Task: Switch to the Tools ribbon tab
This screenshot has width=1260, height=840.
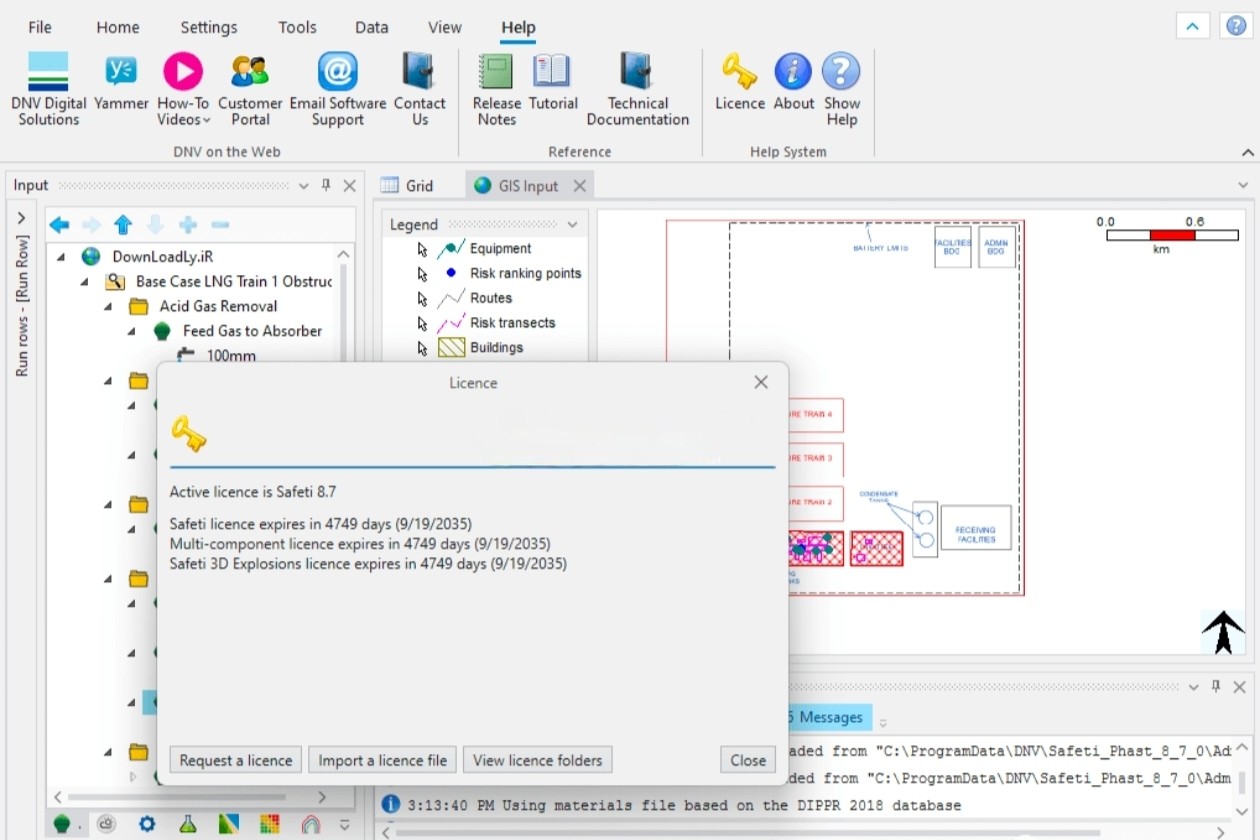Action: tap(297, 27)
